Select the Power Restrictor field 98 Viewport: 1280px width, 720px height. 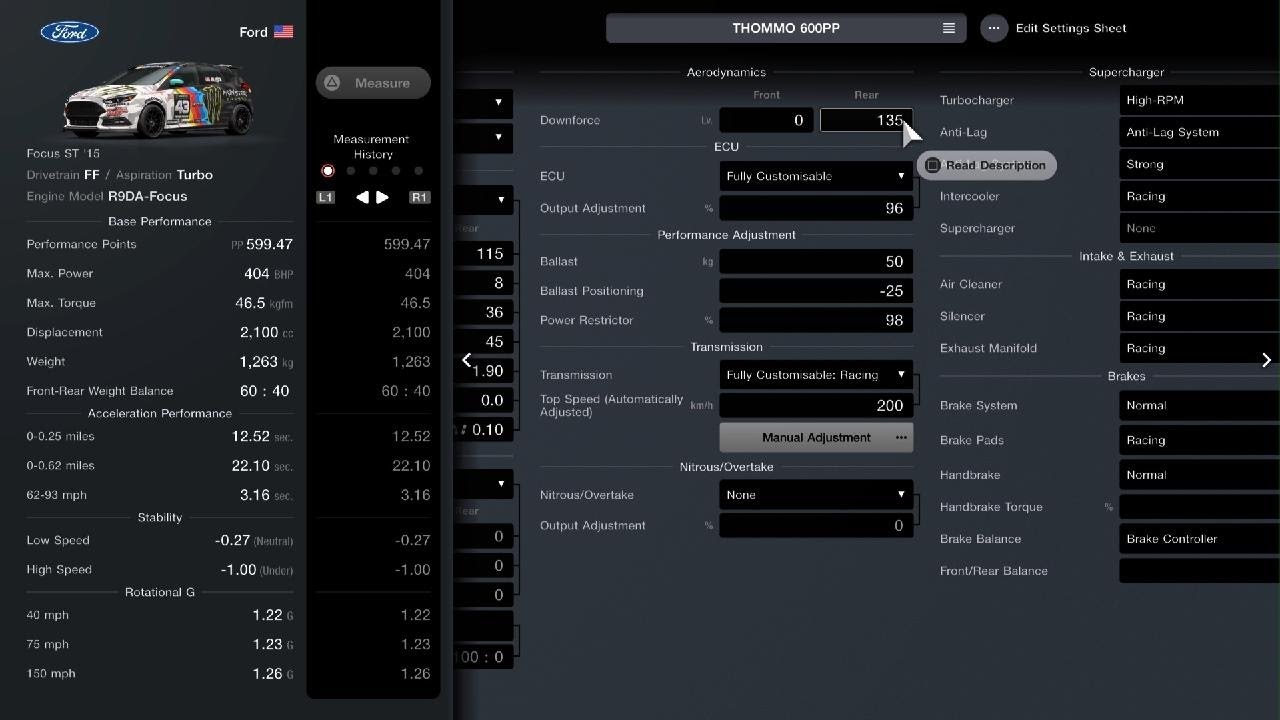coord(816,320)
